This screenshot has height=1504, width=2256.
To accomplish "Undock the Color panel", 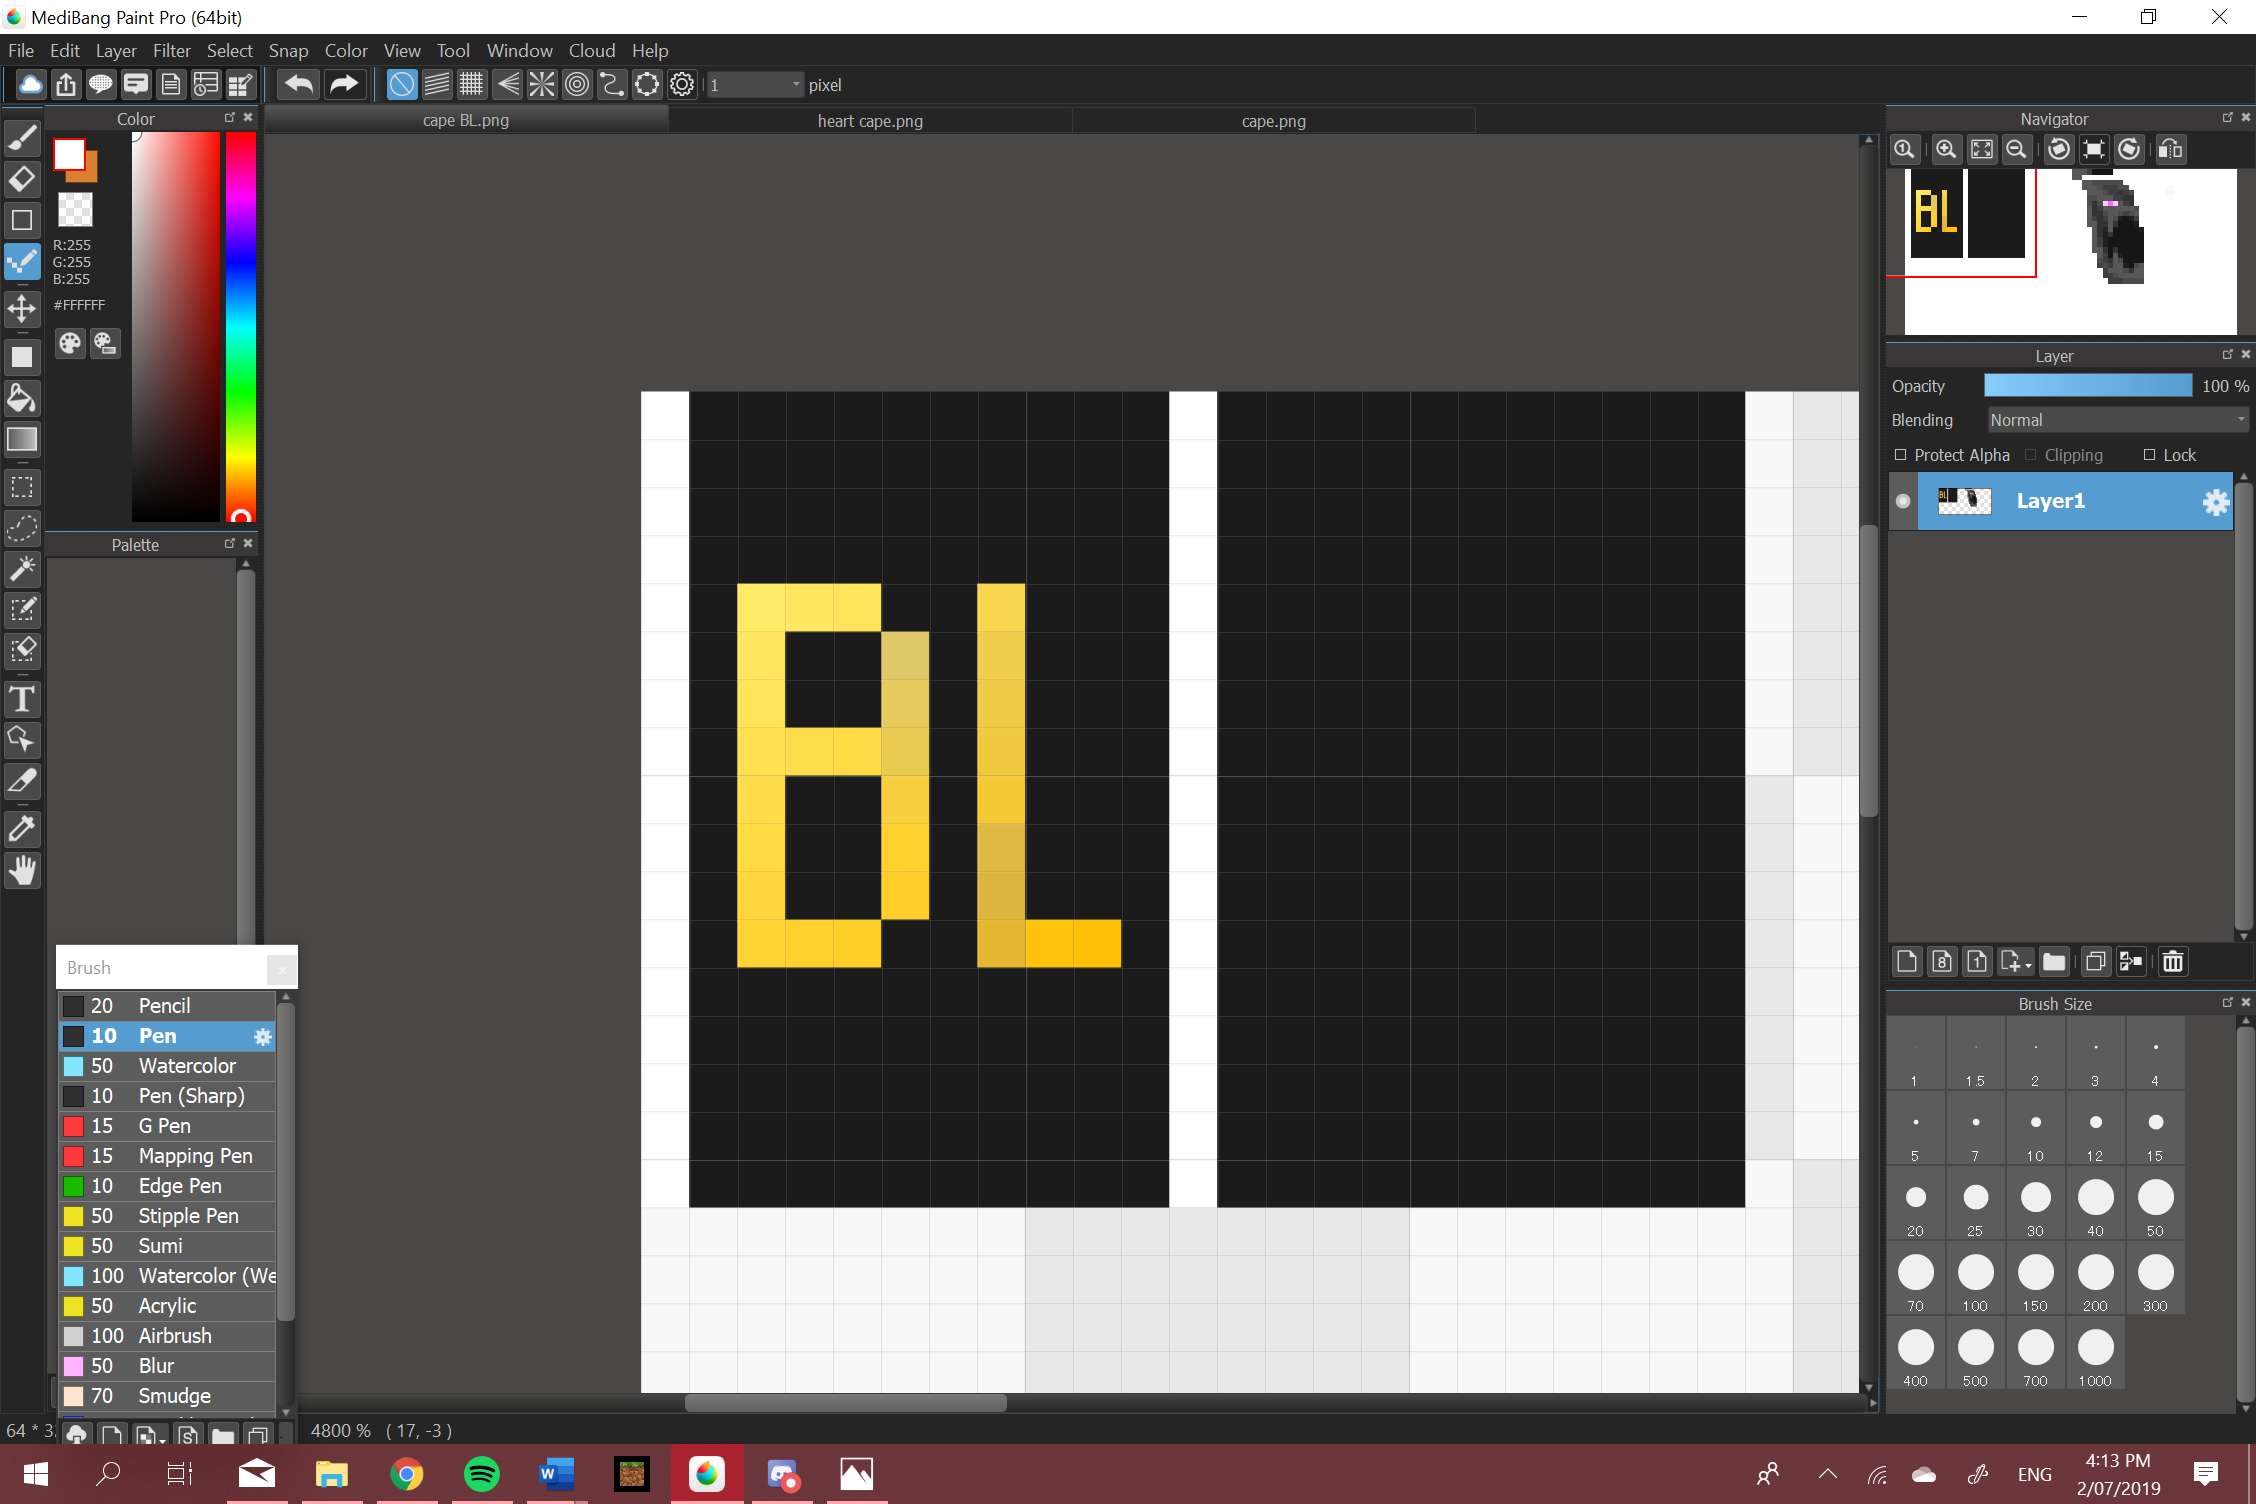I will pos(229,118).
